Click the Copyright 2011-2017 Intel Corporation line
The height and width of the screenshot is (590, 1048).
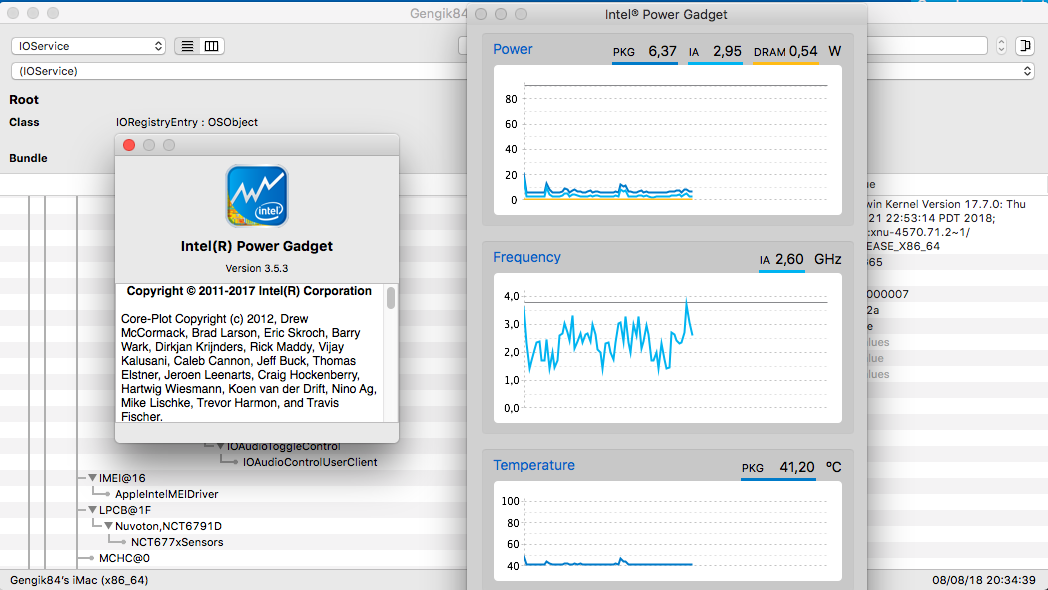point(249,291)
